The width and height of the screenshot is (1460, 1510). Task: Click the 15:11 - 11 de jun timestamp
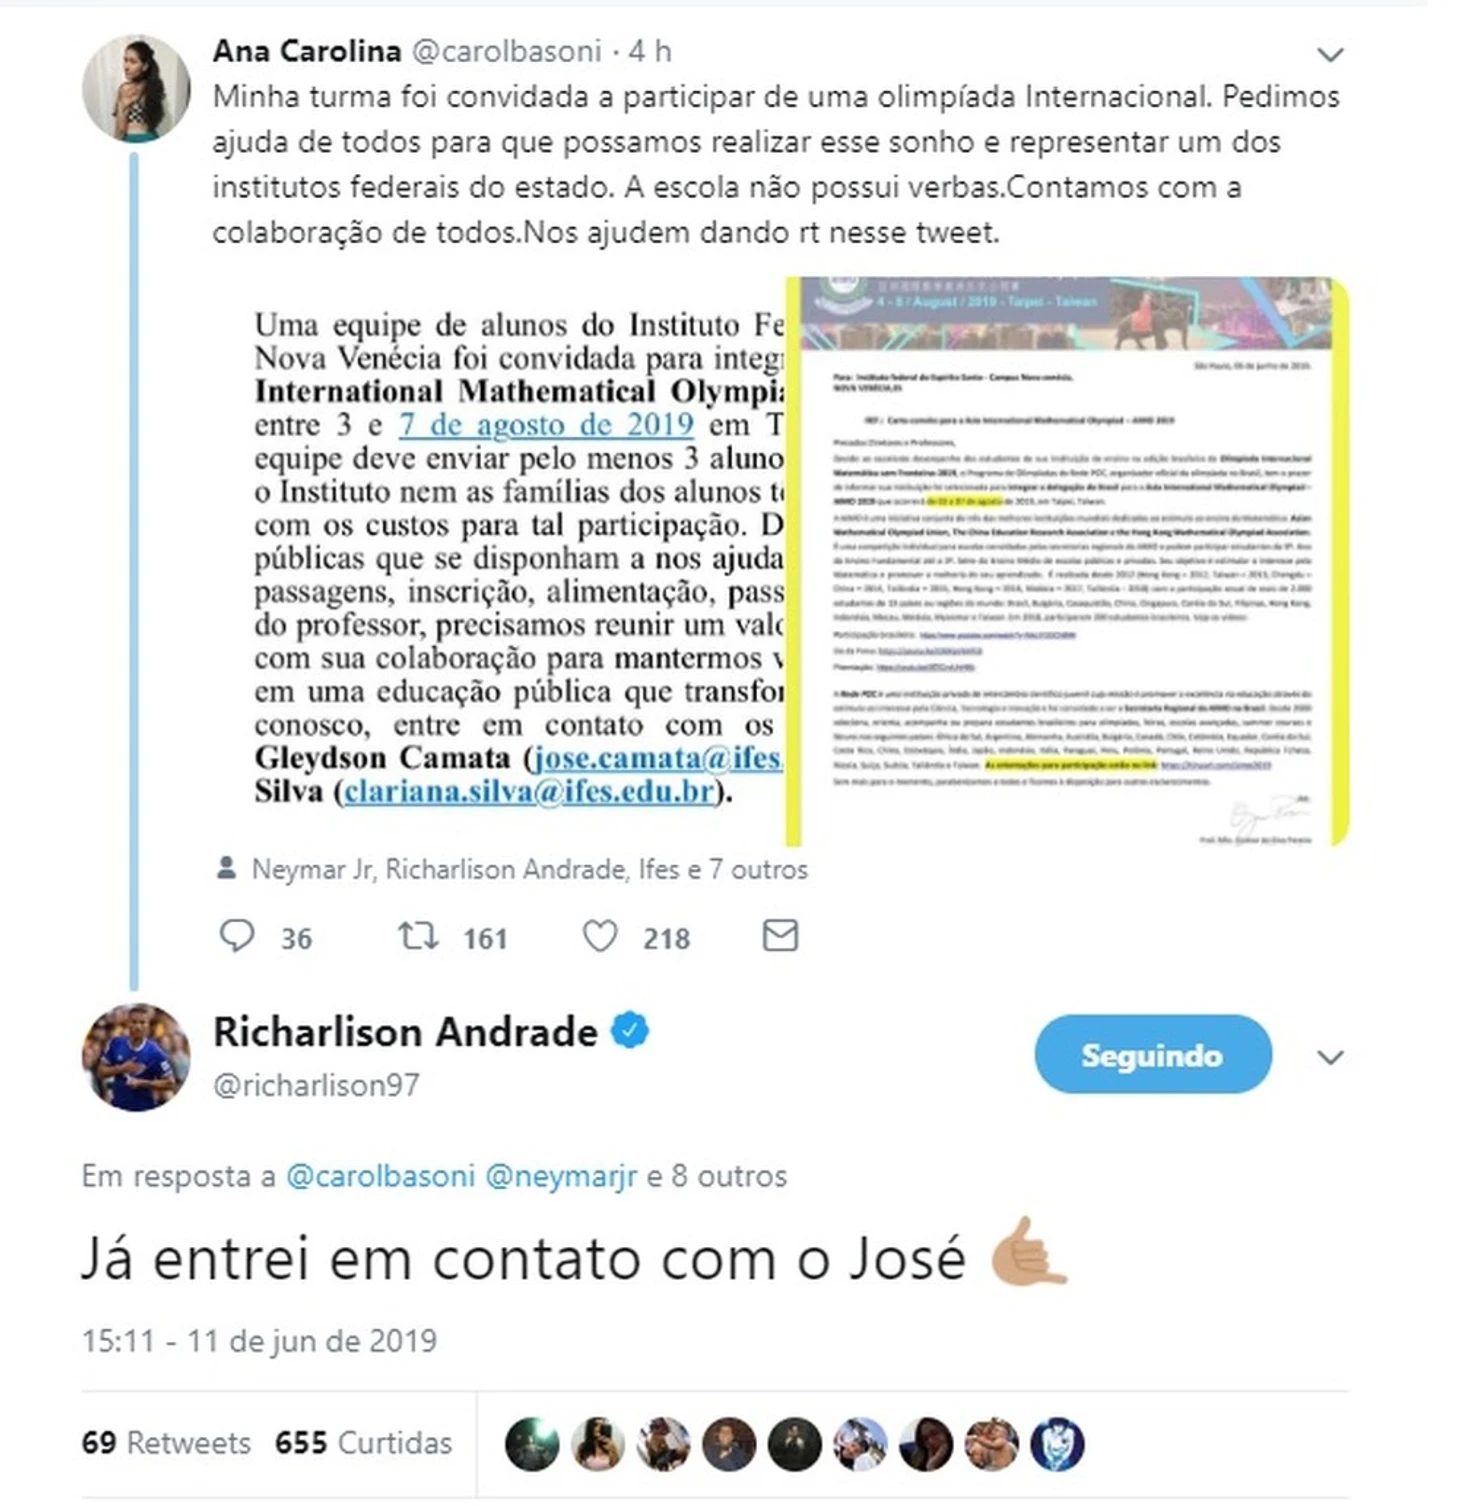pyautogui.click(x=259, y=1340)
